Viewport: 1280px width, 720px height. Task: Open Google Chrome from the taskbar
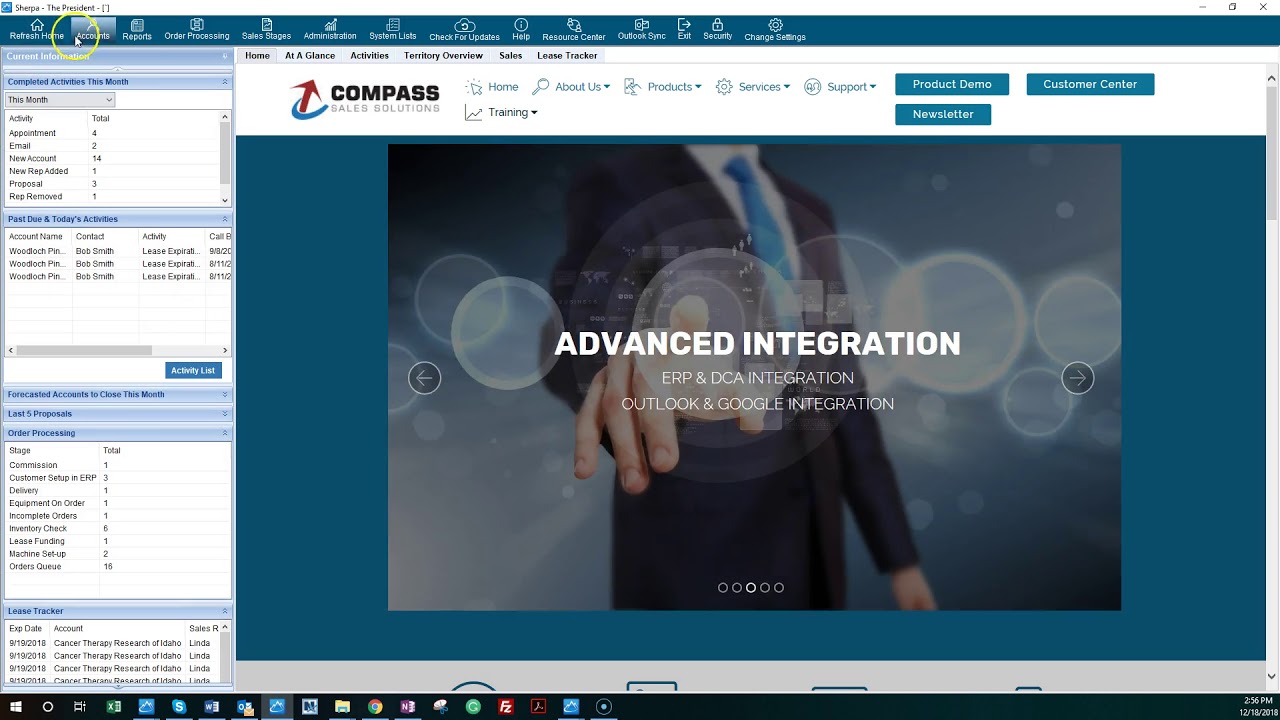pos(375,706)
